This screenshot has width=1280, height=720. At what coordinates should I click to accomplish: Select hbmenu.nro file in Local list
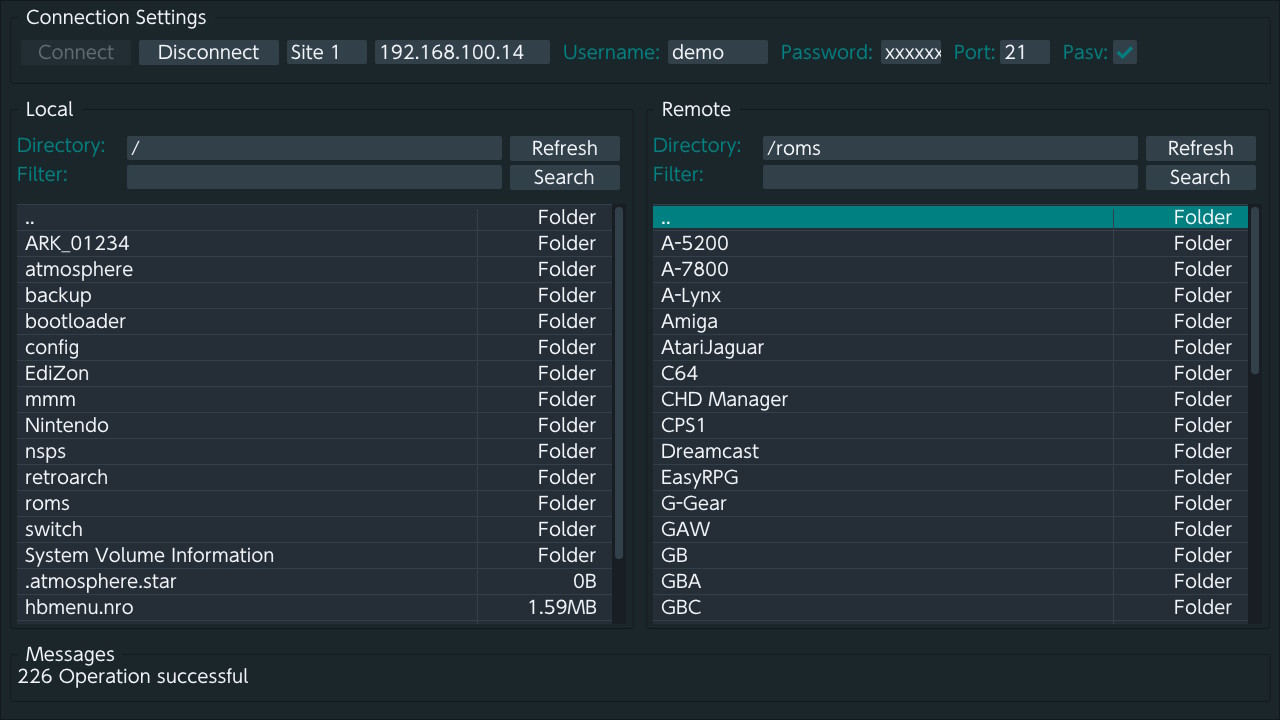(x=79, y=607)
